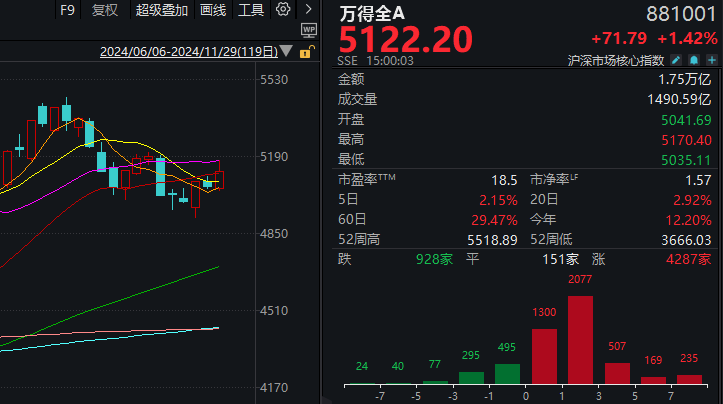Click the 涨 4287家 advancers count
Viewport: 723px width, 404px height.
tap(652, 259)
